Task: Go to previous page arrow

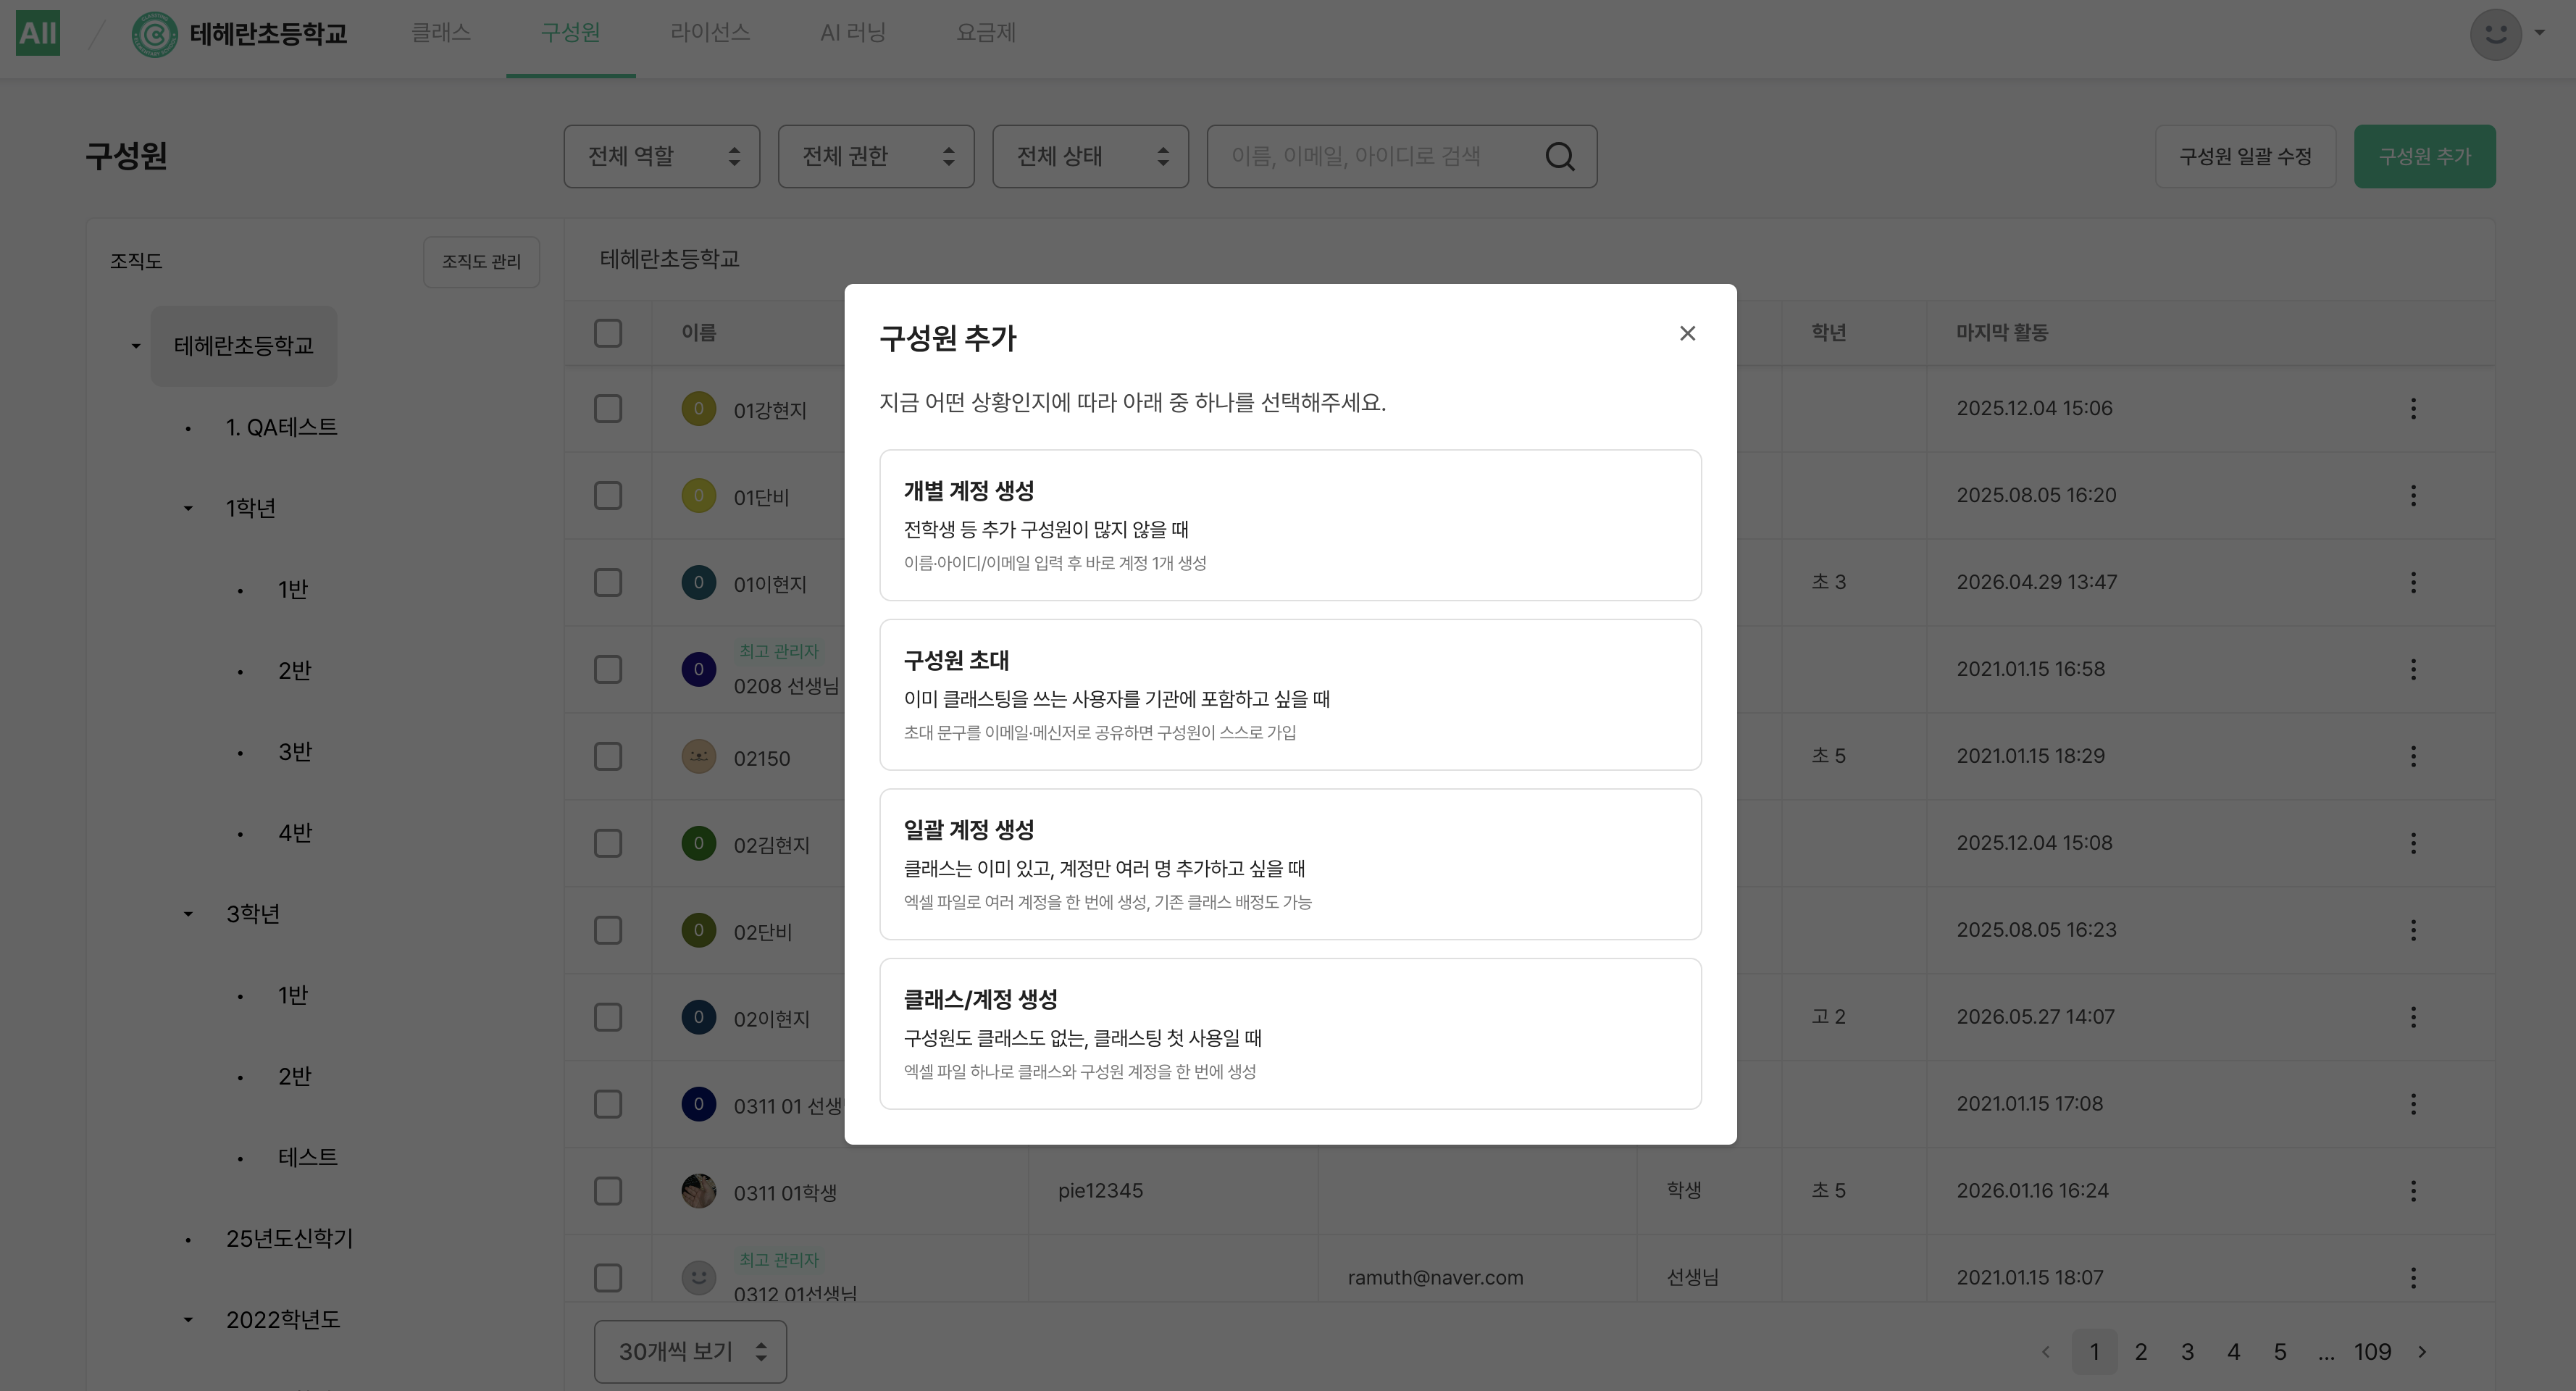Action: click(2046, 1352)
